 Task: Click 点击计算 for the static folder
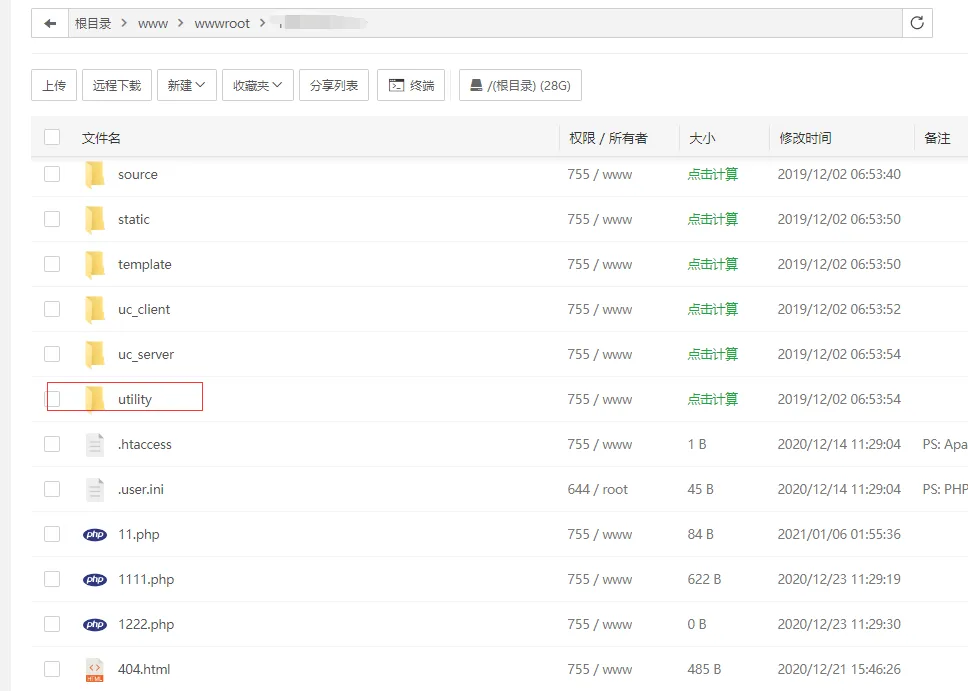pyautogui.click(x=712, y=219)
